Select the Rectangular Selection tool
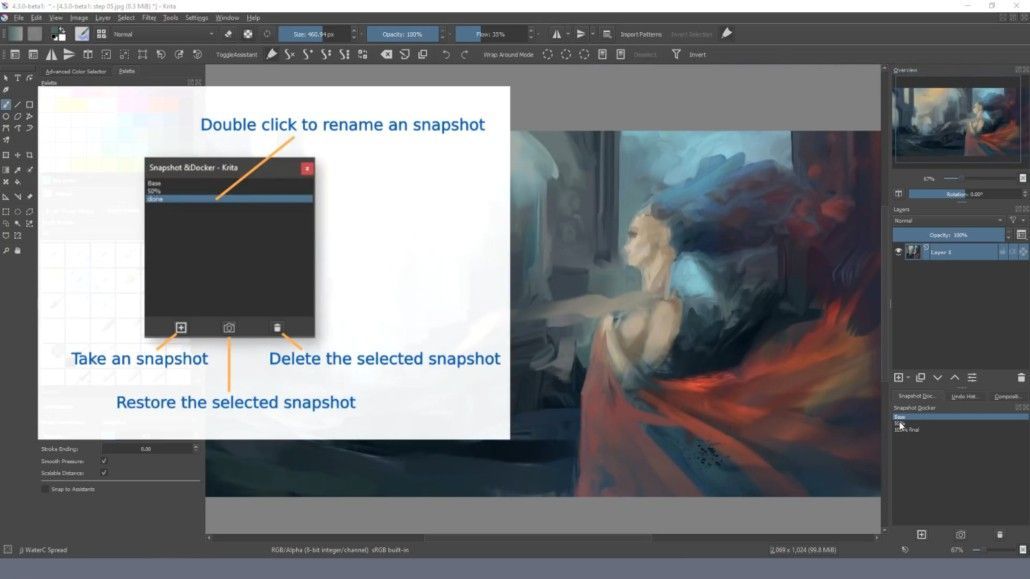 coord(6,212)
